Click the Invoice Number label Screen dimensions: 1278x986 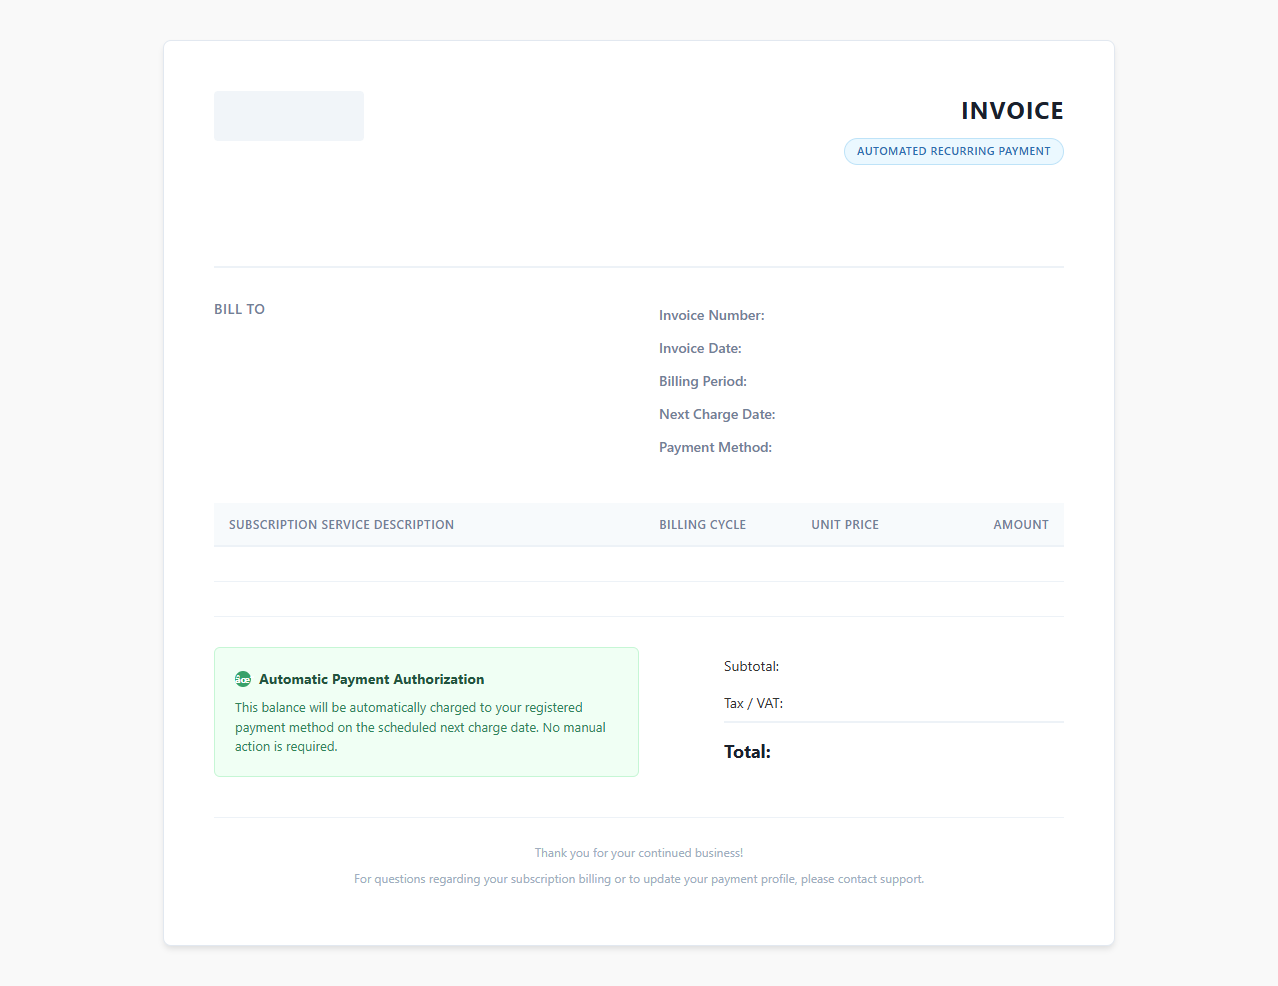(712, 315)
